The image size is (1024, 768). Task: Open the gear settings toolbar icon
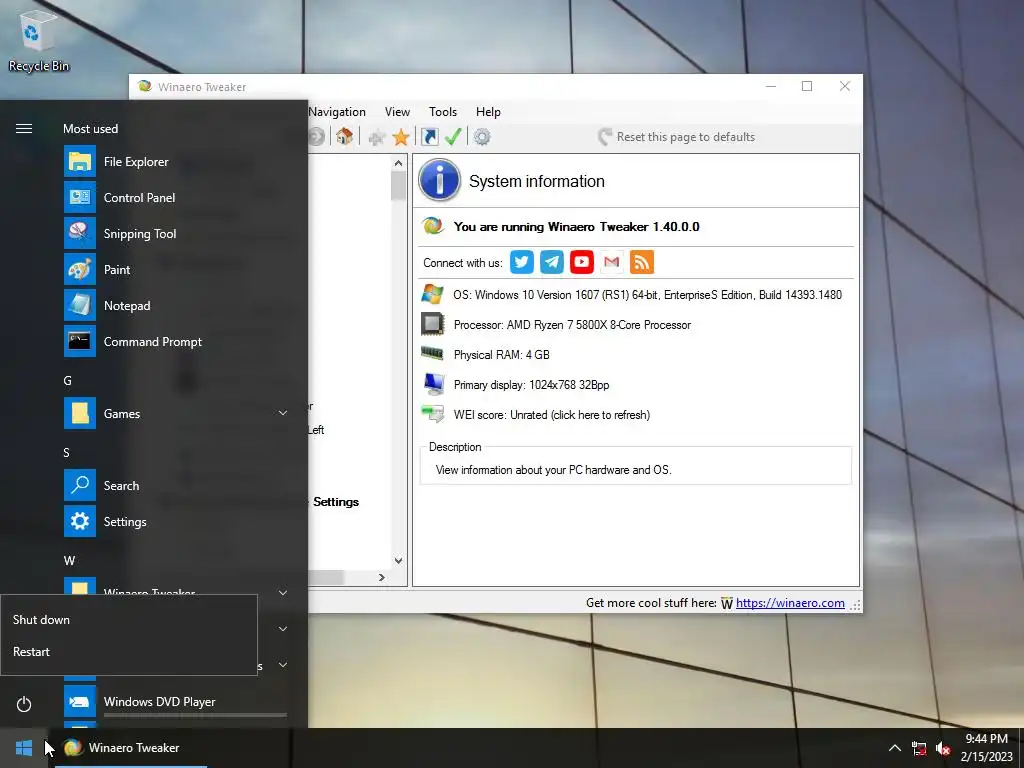pyautogui.click(x=482, y=137)
